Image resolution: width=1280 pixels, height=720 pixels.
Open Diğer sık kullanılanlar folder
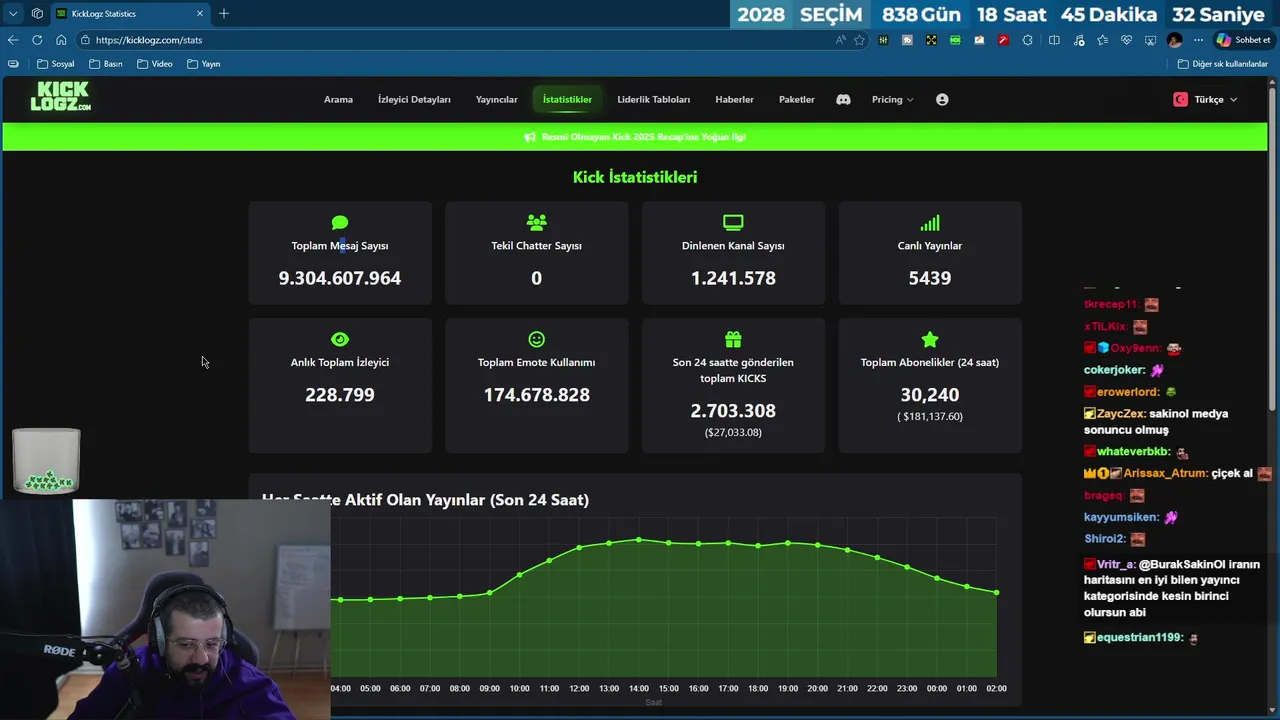(1223, 64)
